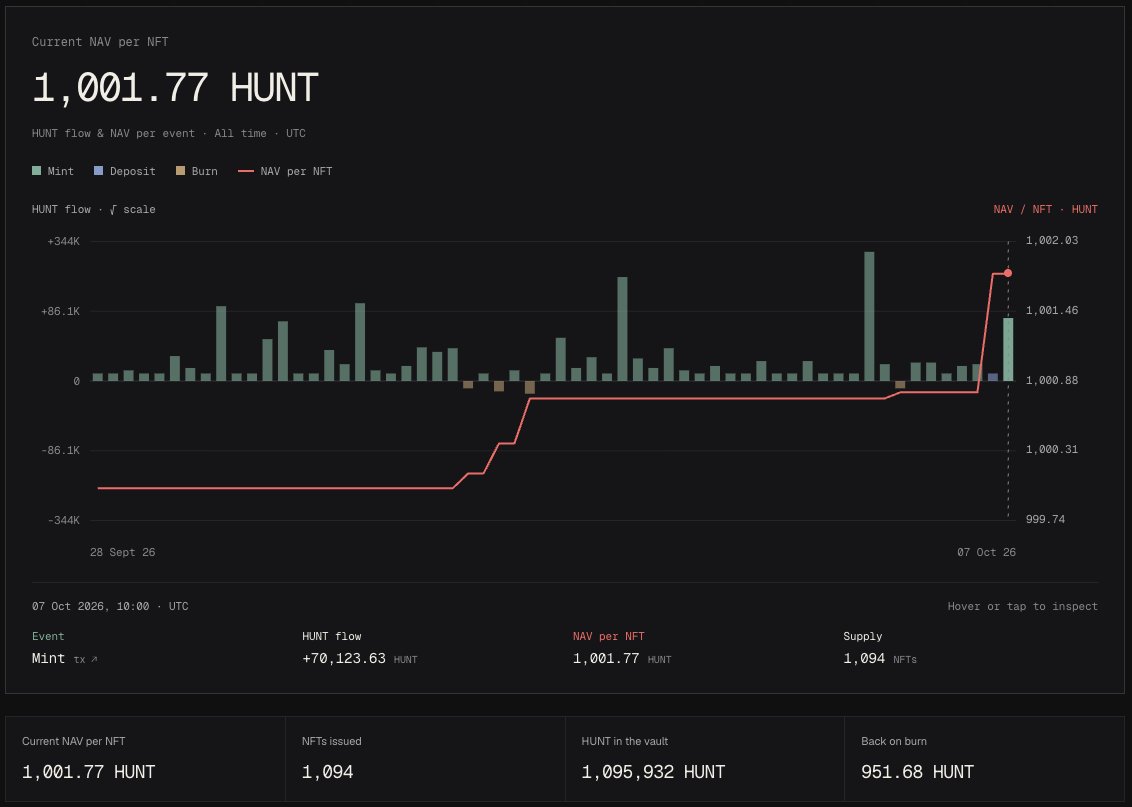This screenshot has width=1132, height=807.
Task: Click the Supply value '1,094 NFTs'
Action: (x=880, y=658)
